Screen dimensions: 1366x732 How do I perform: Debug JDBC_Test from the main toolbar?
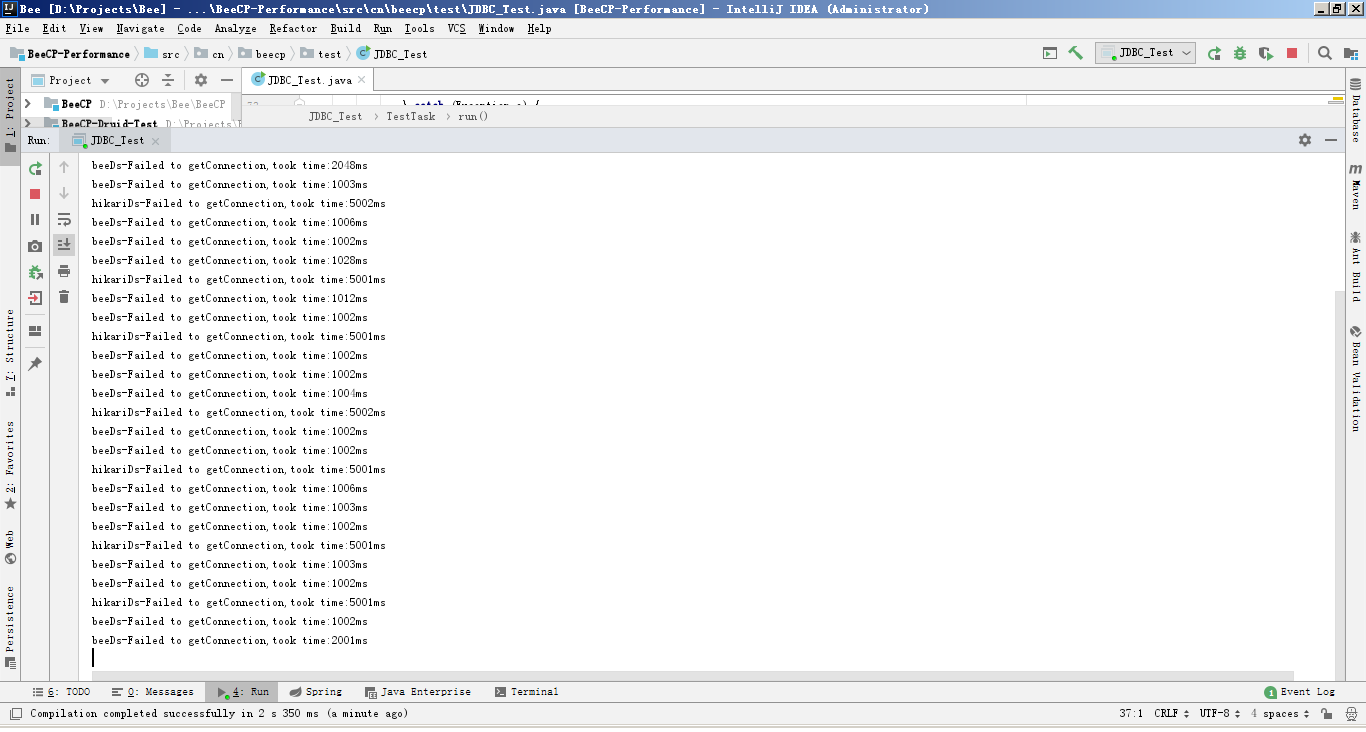1240,54
